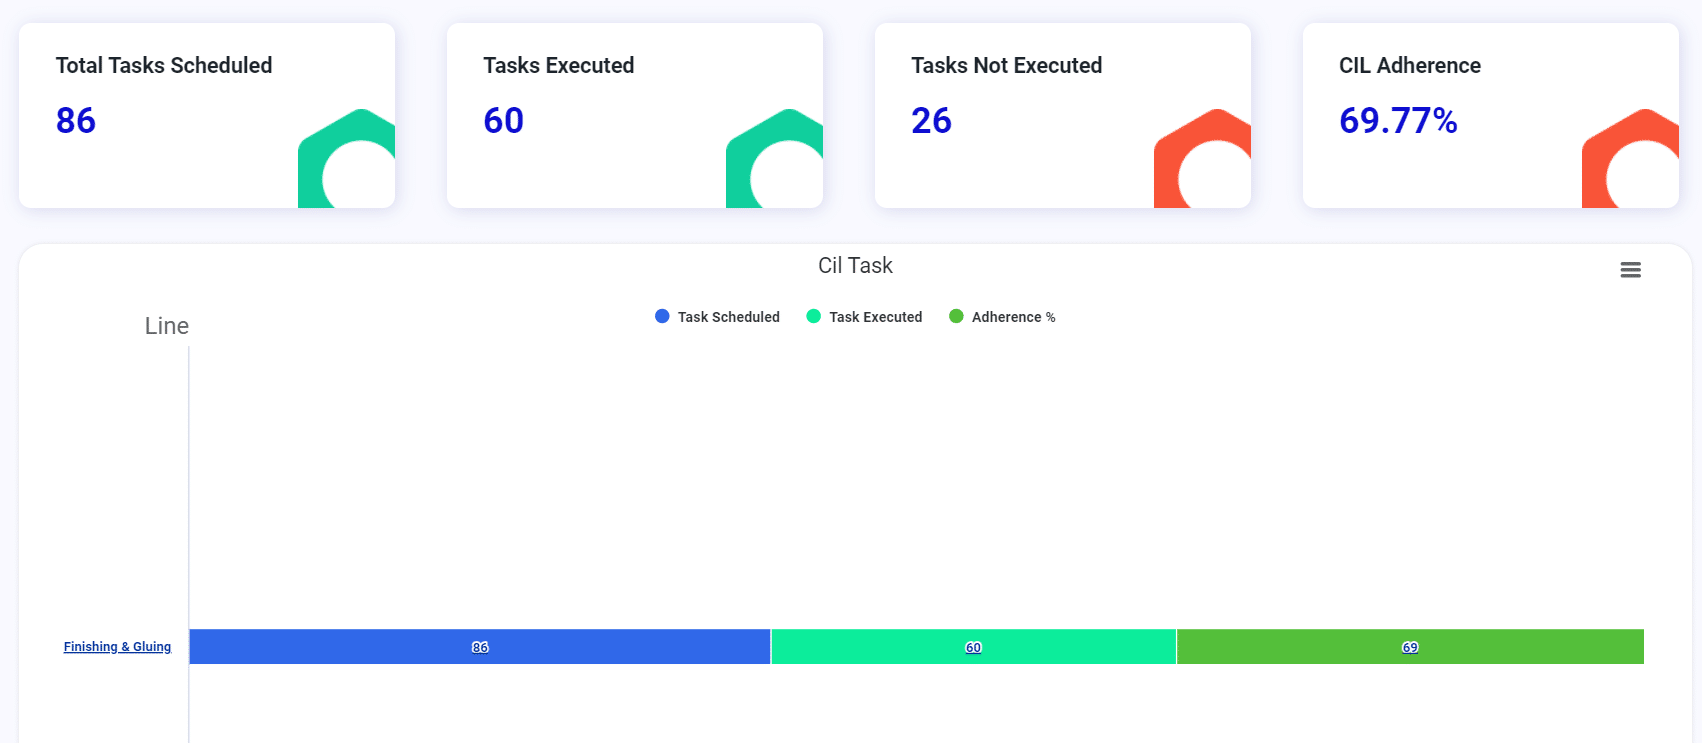
Task: Select the Tasks Executed card heading
Action: pyautogui.click(x=558, y=66)
